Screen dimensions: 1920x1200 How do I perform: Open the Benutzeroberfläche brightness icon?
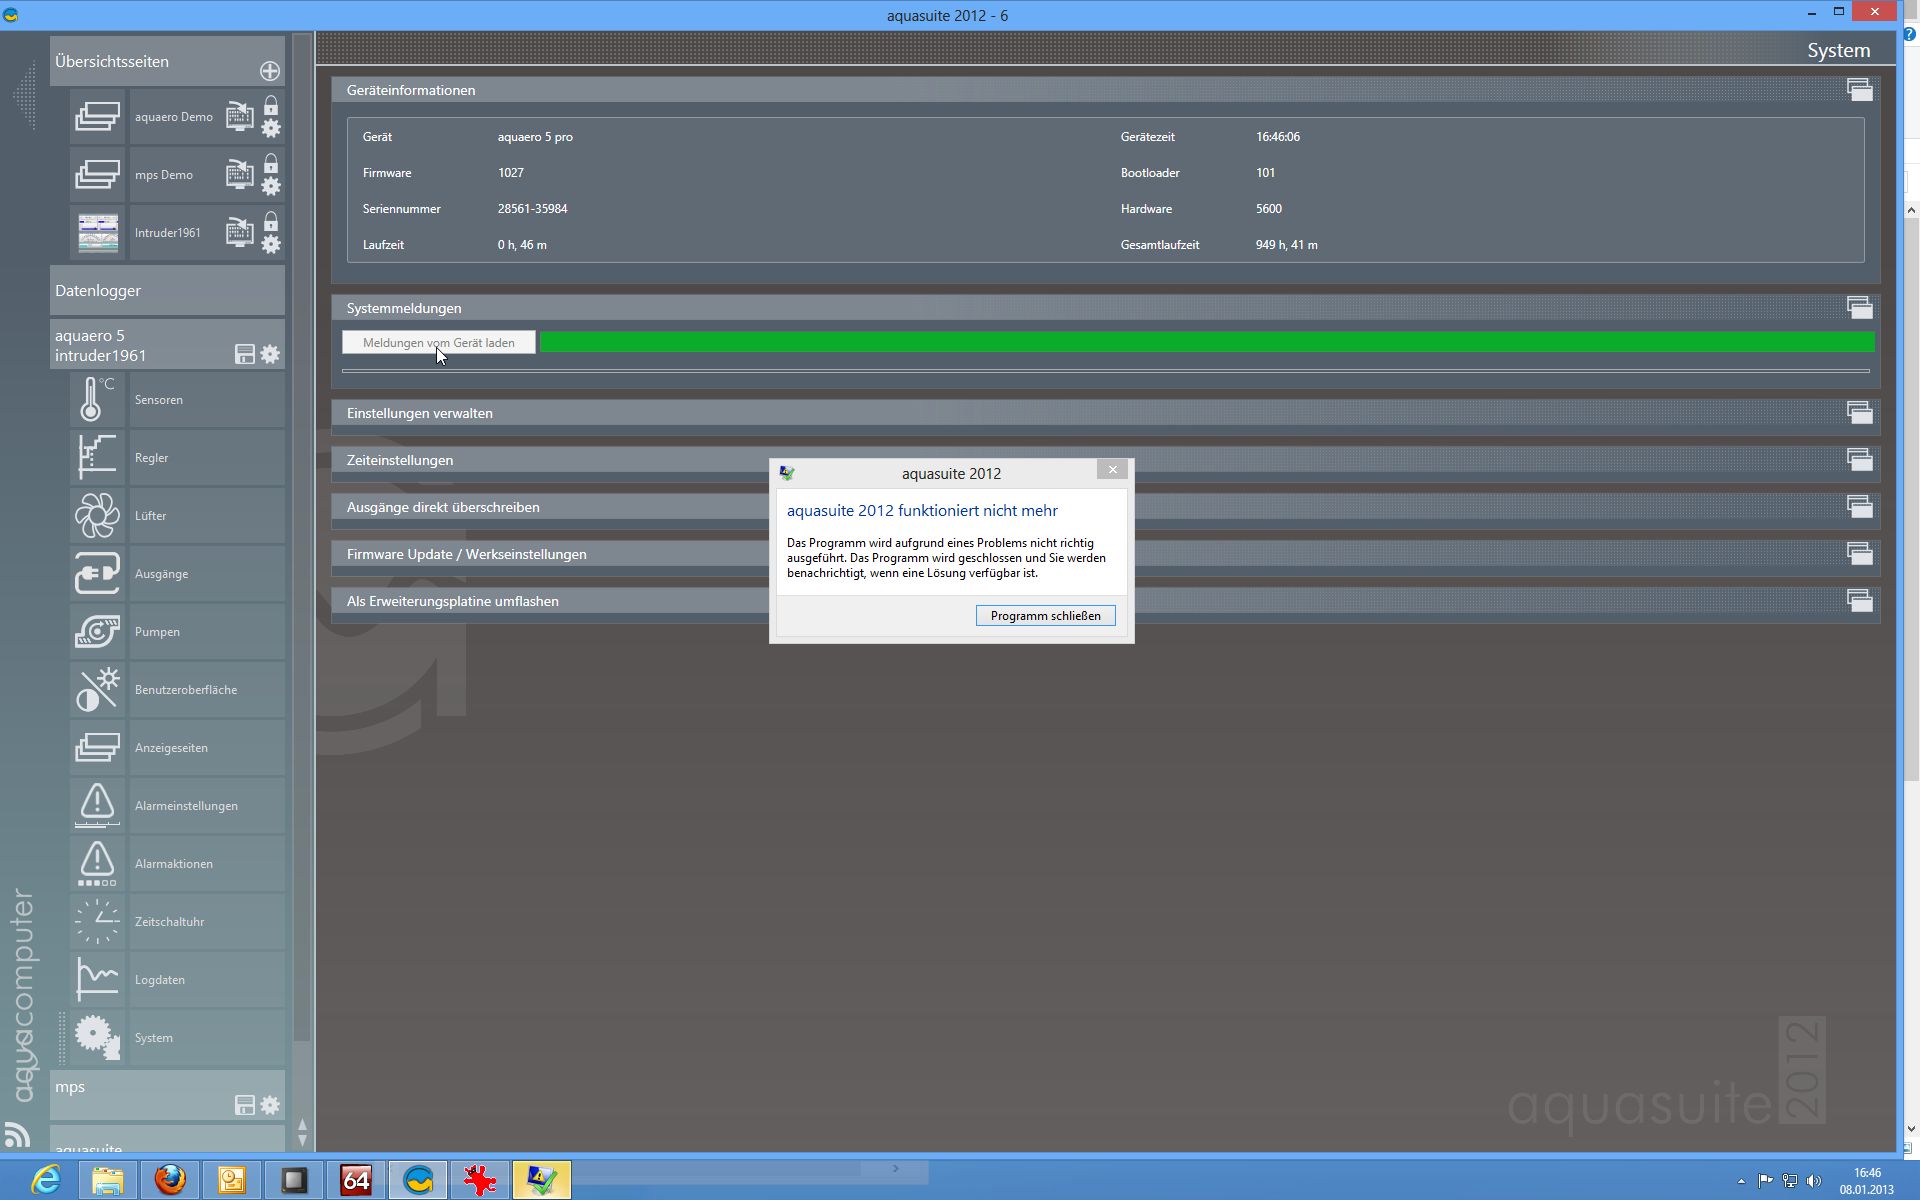point(97,690)
